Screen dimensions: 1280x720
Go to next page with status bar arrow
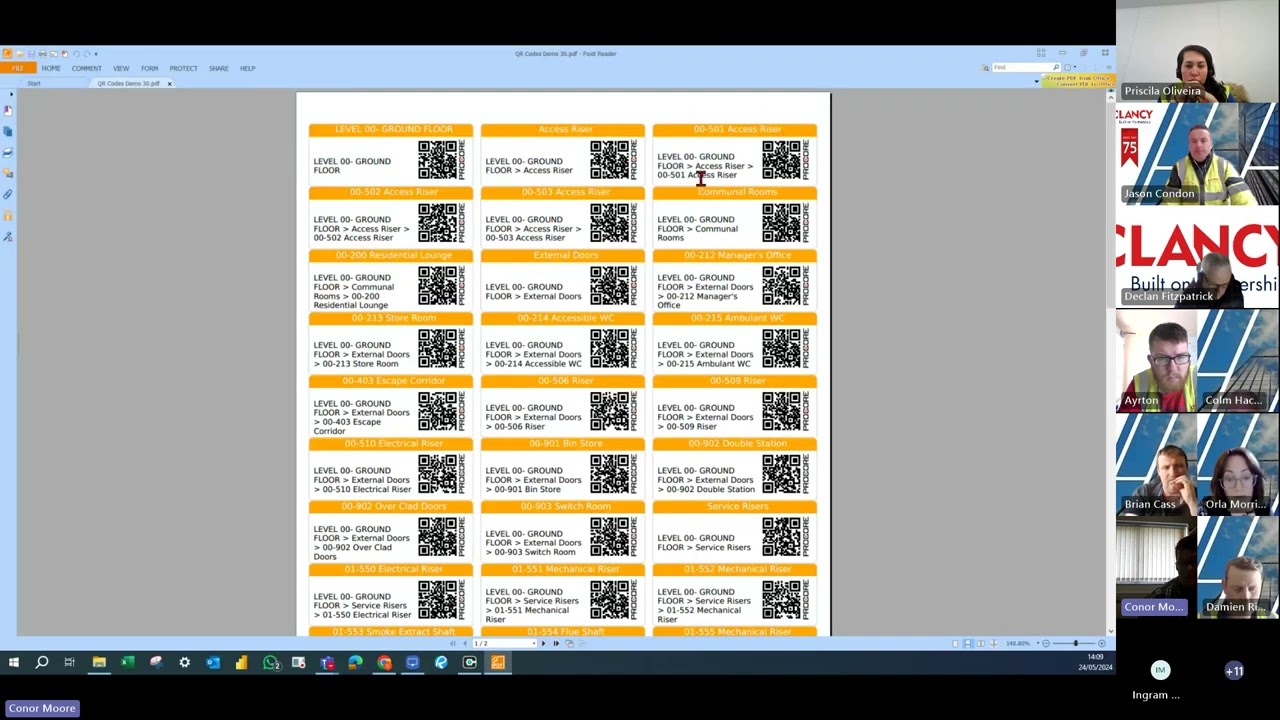pos(544,643)
